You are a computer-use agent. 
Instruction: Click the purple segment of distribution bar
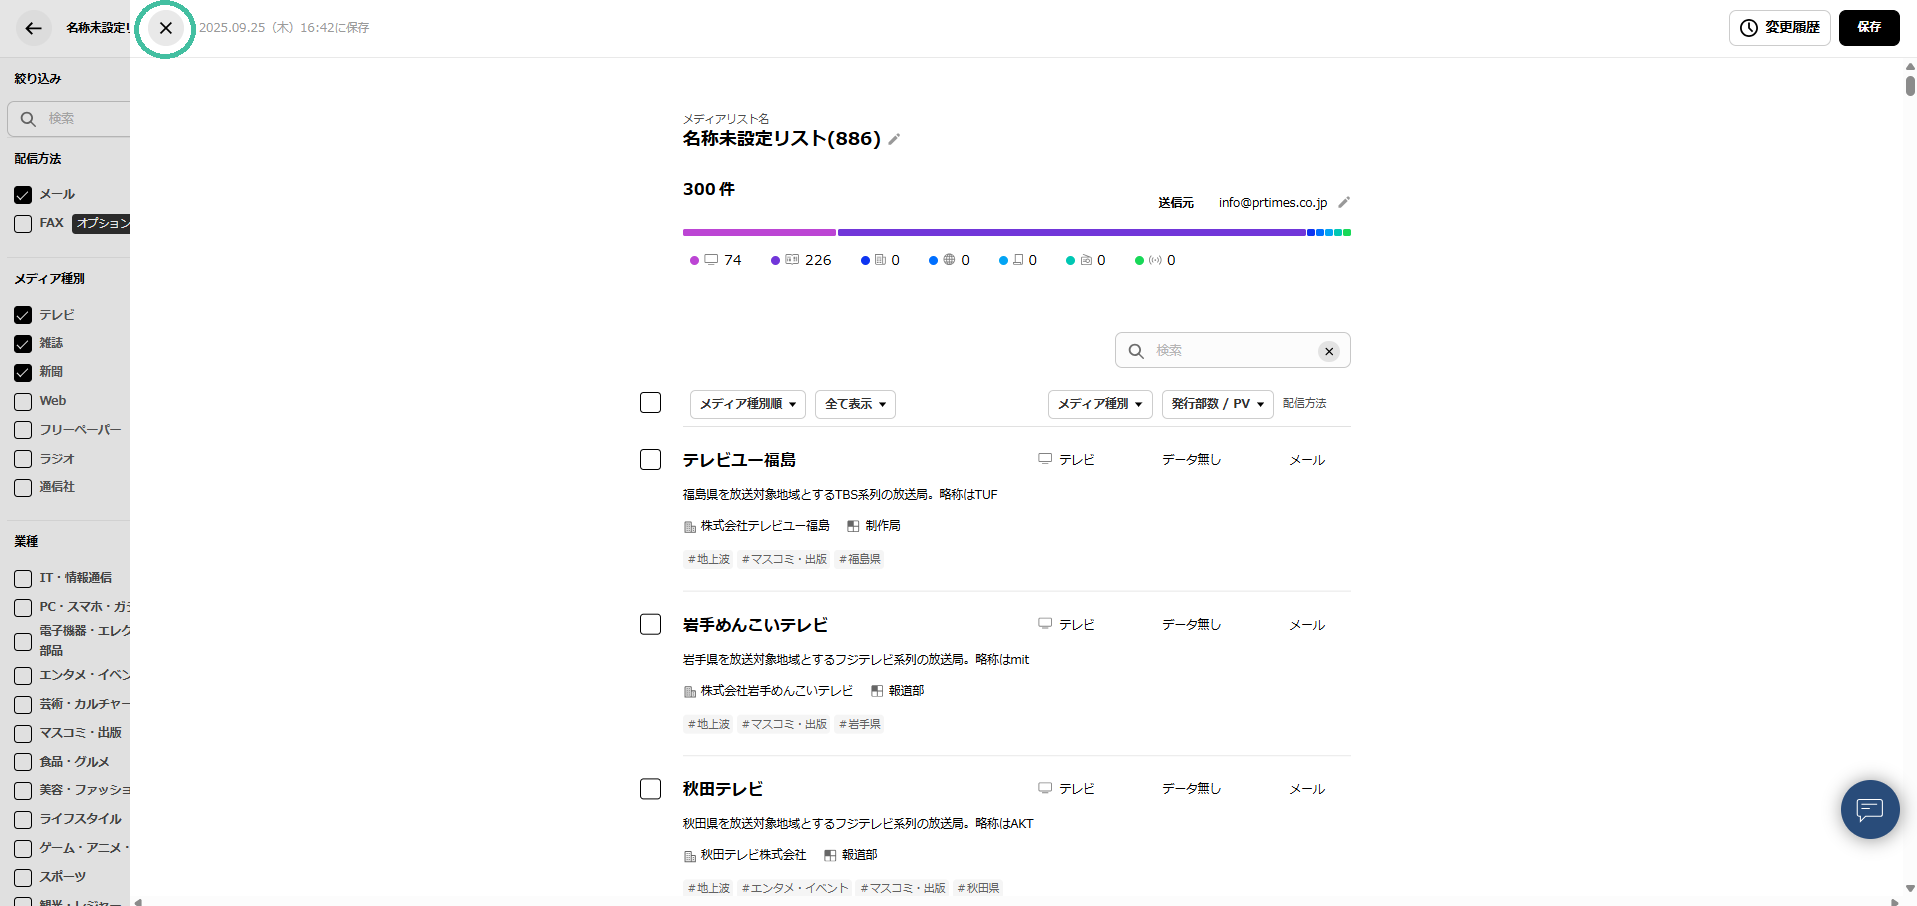click(1070, 232)
